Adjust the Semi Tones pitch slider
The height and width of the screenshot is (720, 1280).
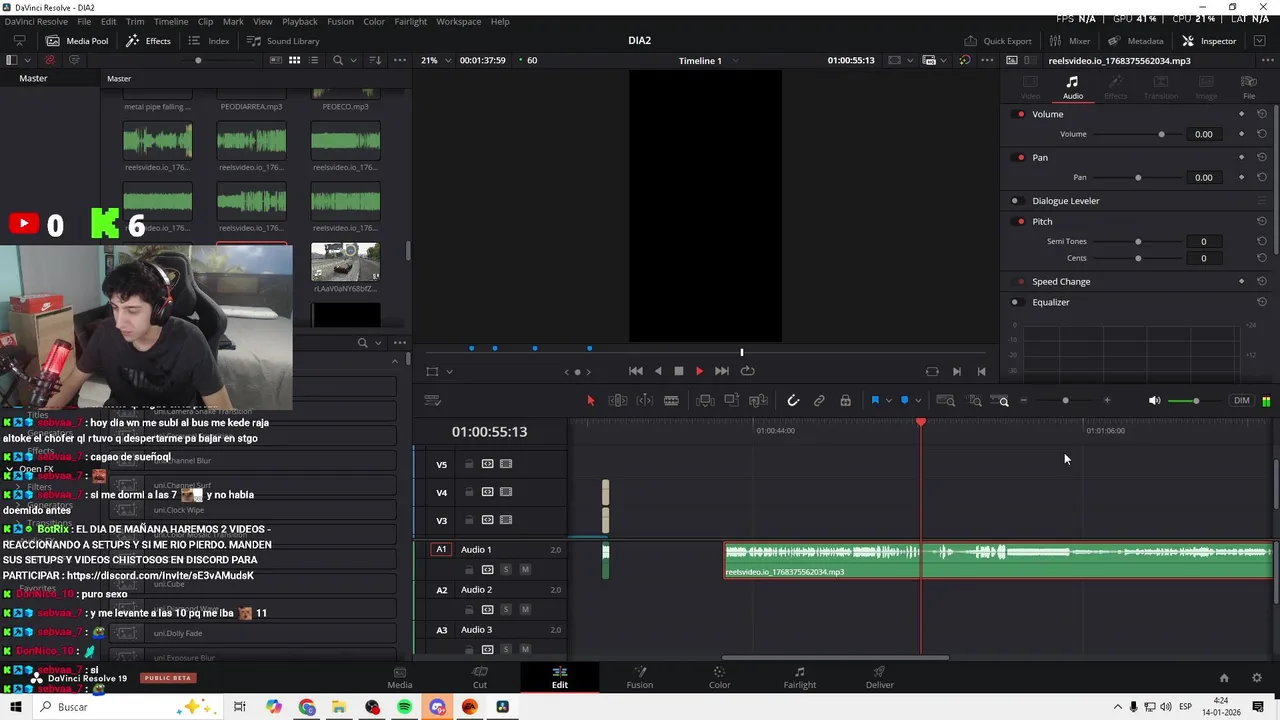pos(1138,241)
